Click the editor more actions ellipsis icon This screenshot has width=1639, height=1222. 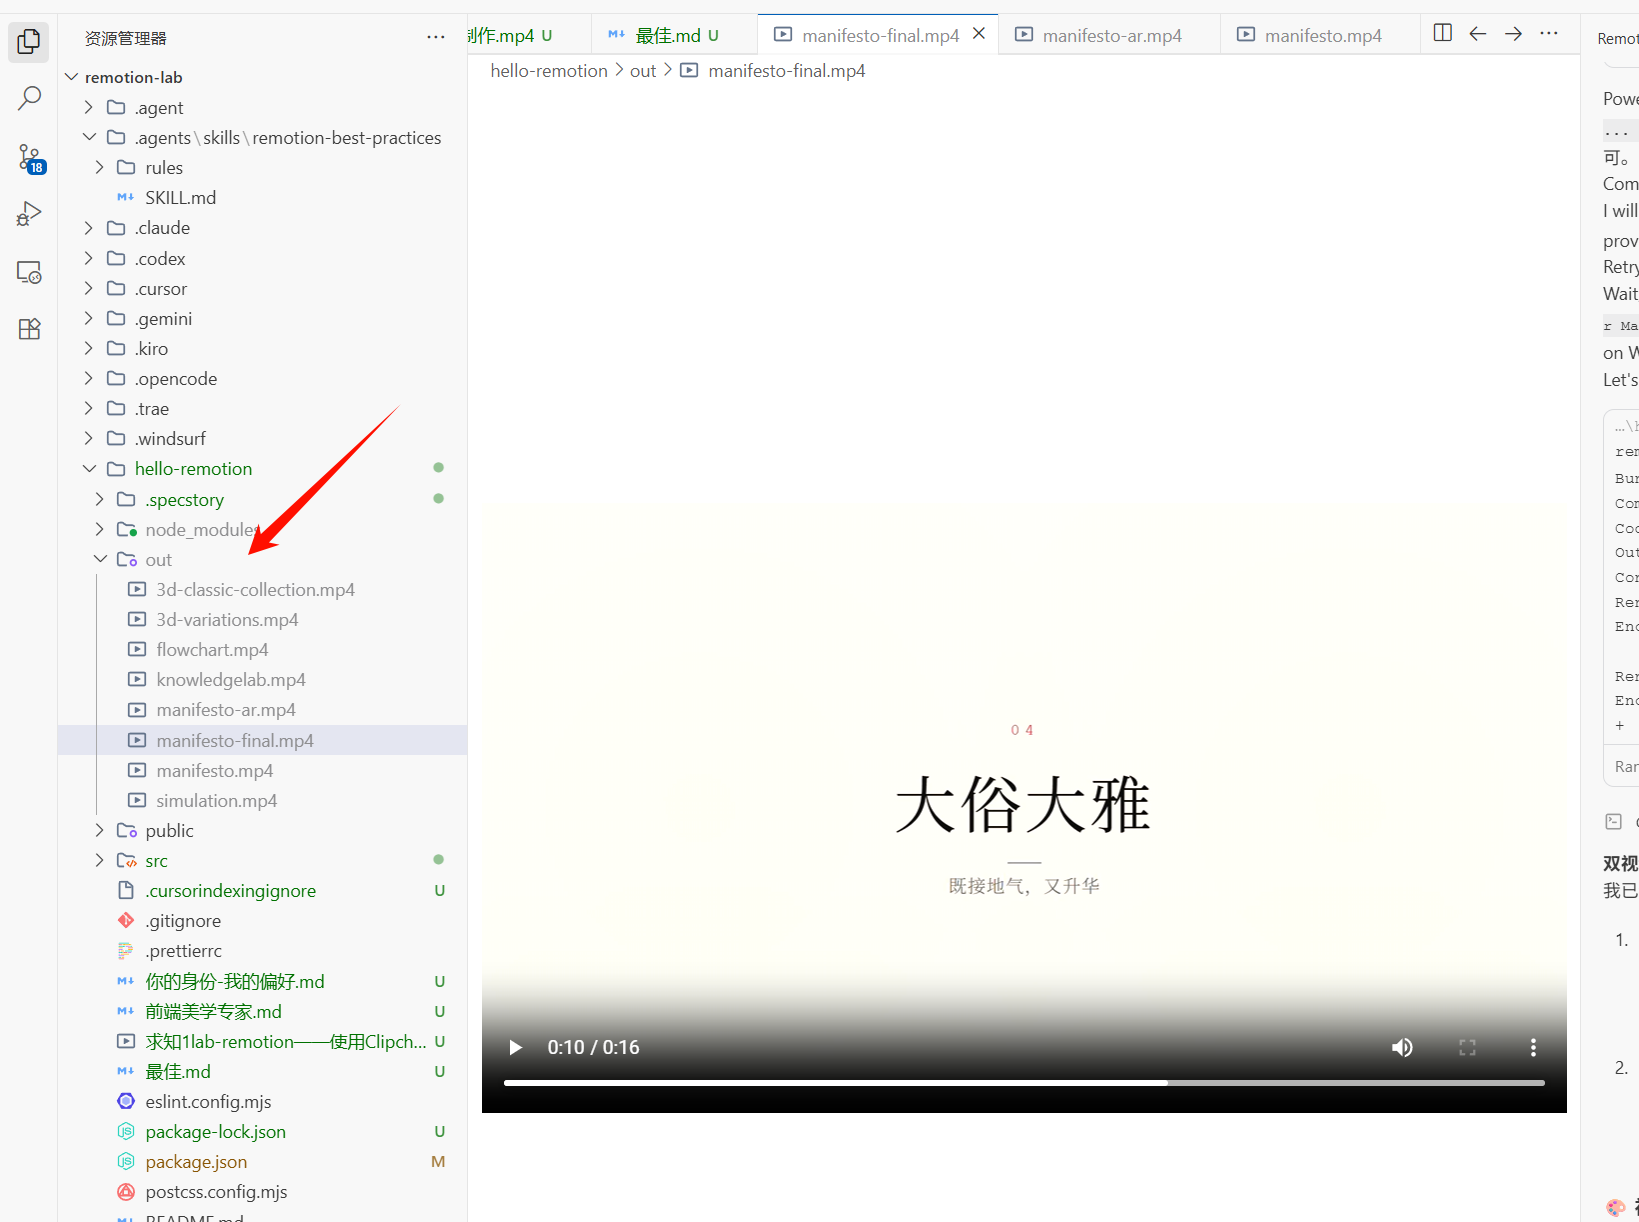pyautogui.click(x=1548, y=33)
